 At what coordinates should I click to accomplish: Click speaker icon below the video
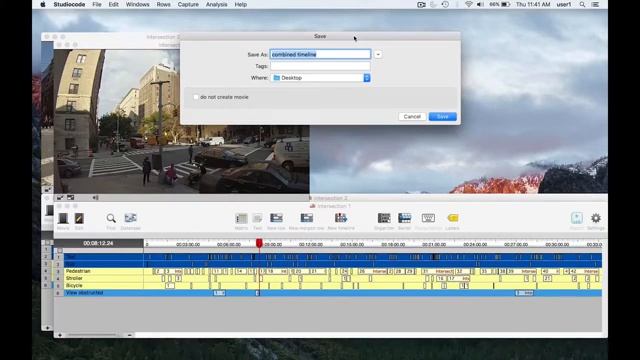click(95, 198)
